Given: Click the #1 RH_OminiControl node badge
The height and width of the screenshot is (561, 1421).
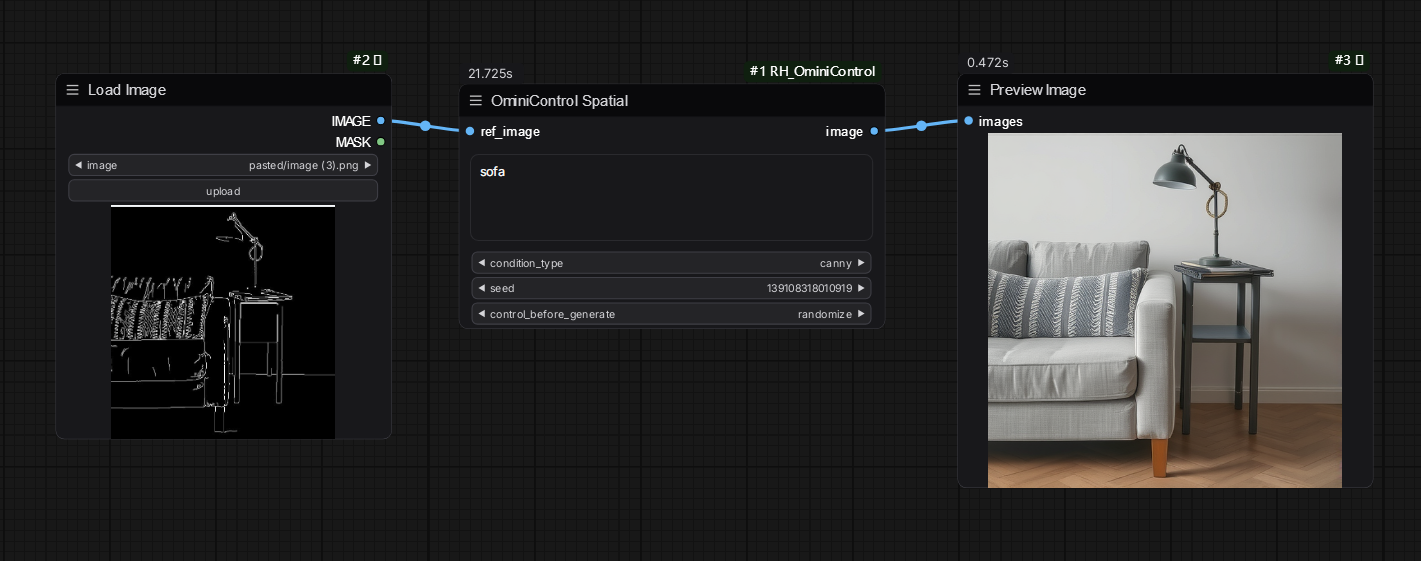Looking at the screenshot, I should [812, 71].
